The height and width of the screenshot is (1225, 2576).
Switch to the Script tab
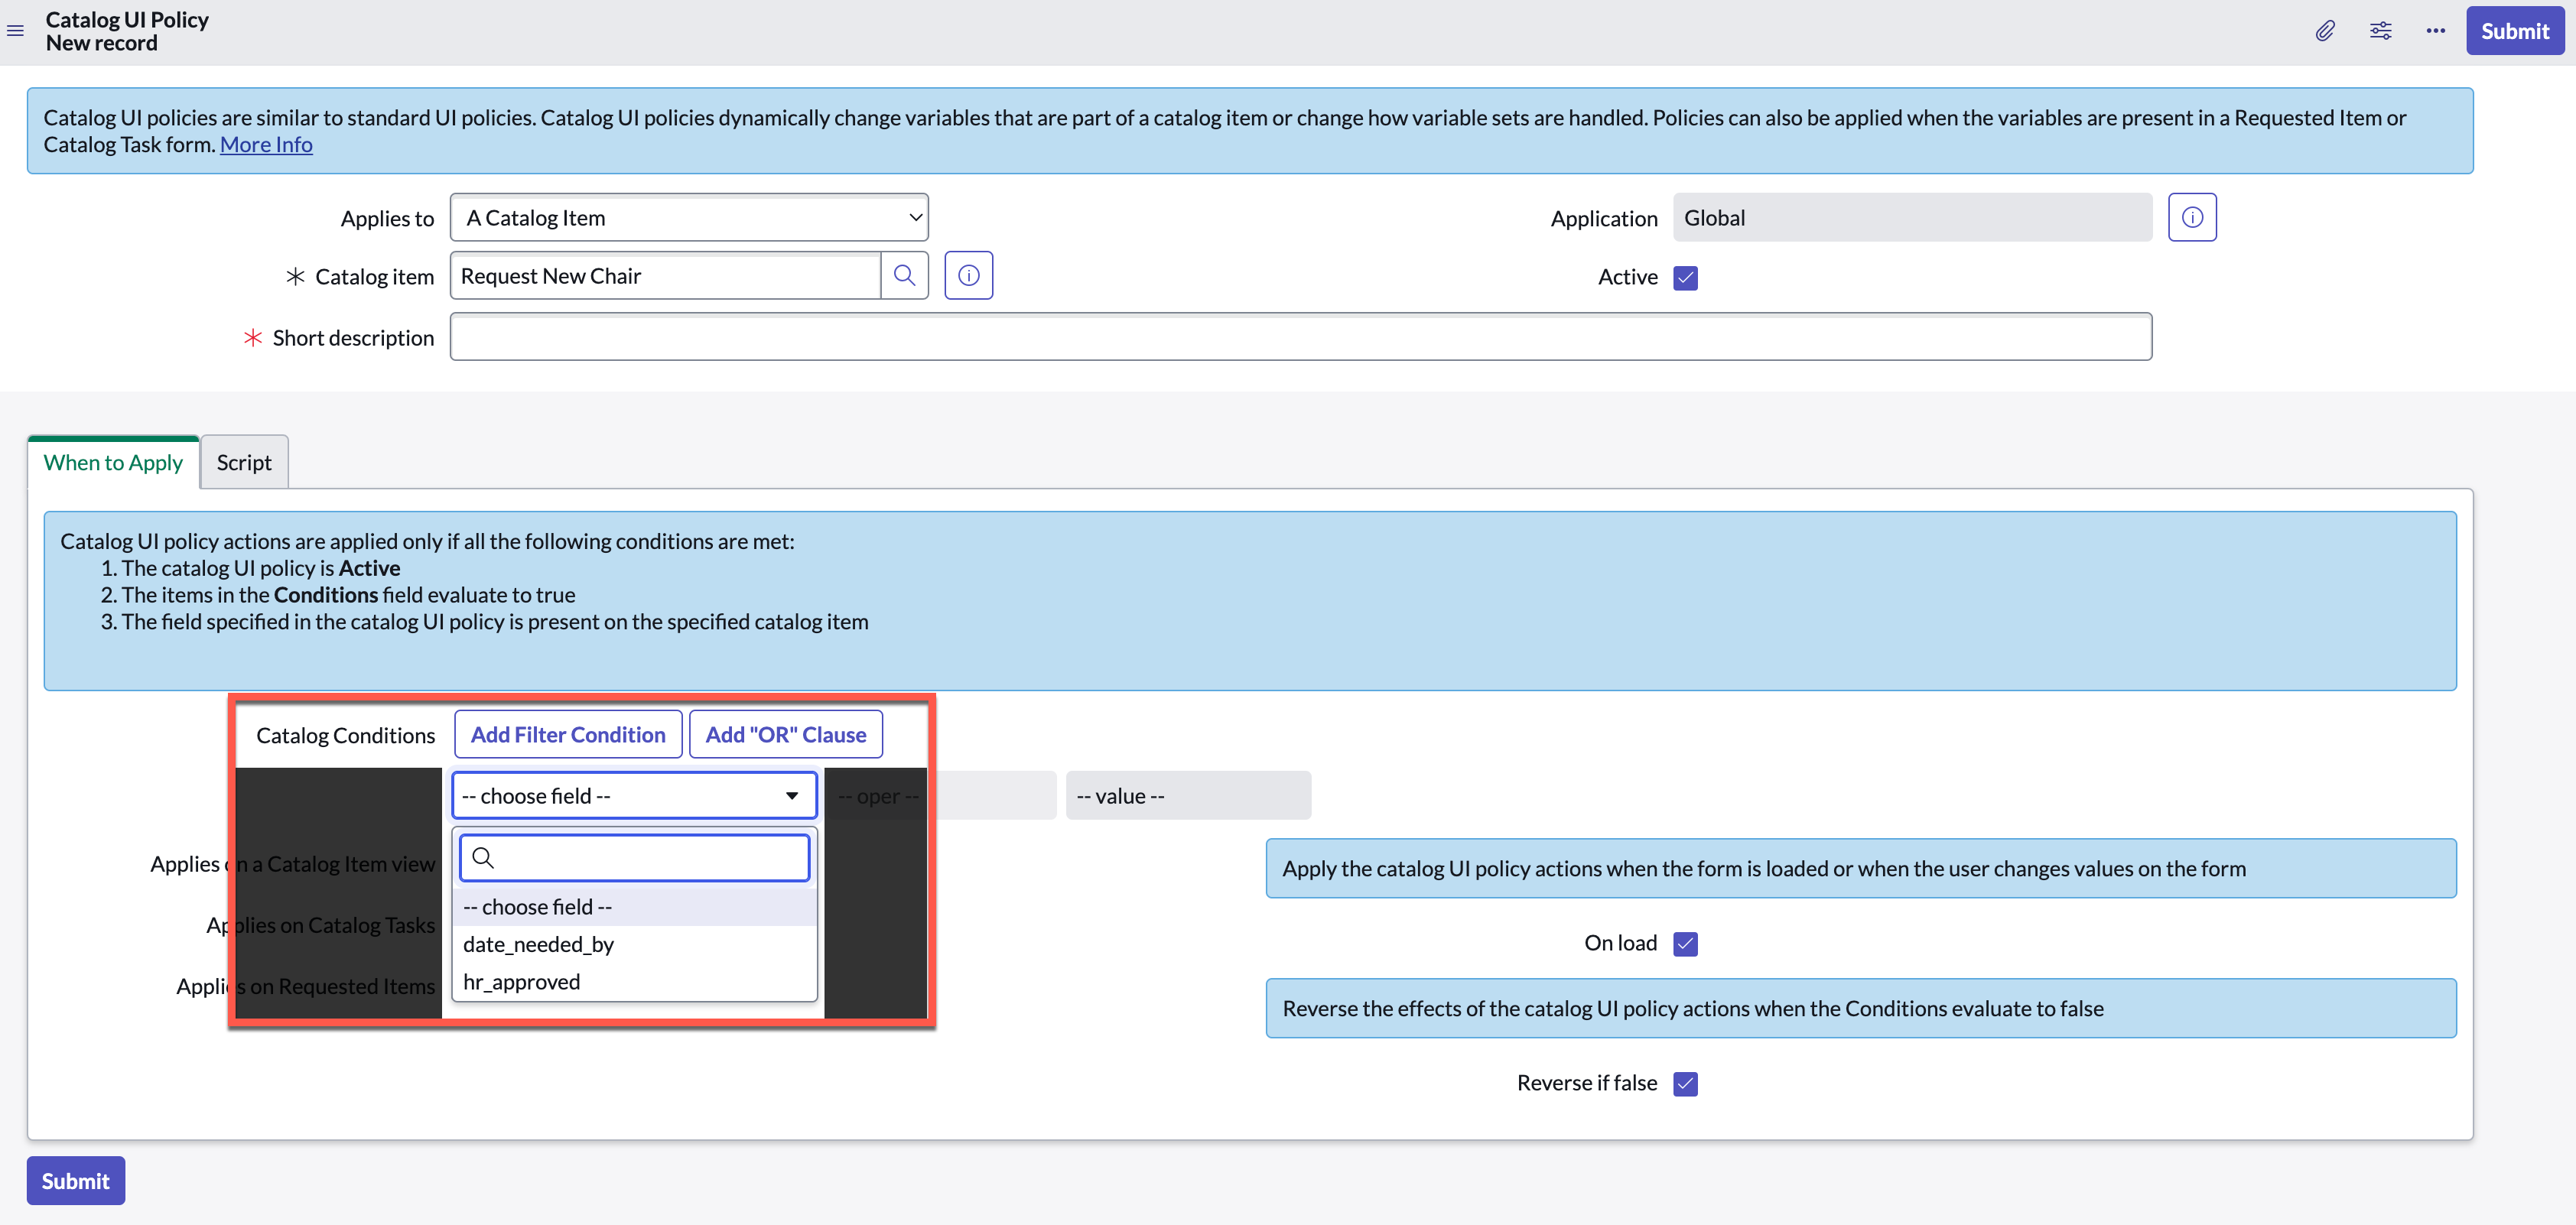pos(243,461)
